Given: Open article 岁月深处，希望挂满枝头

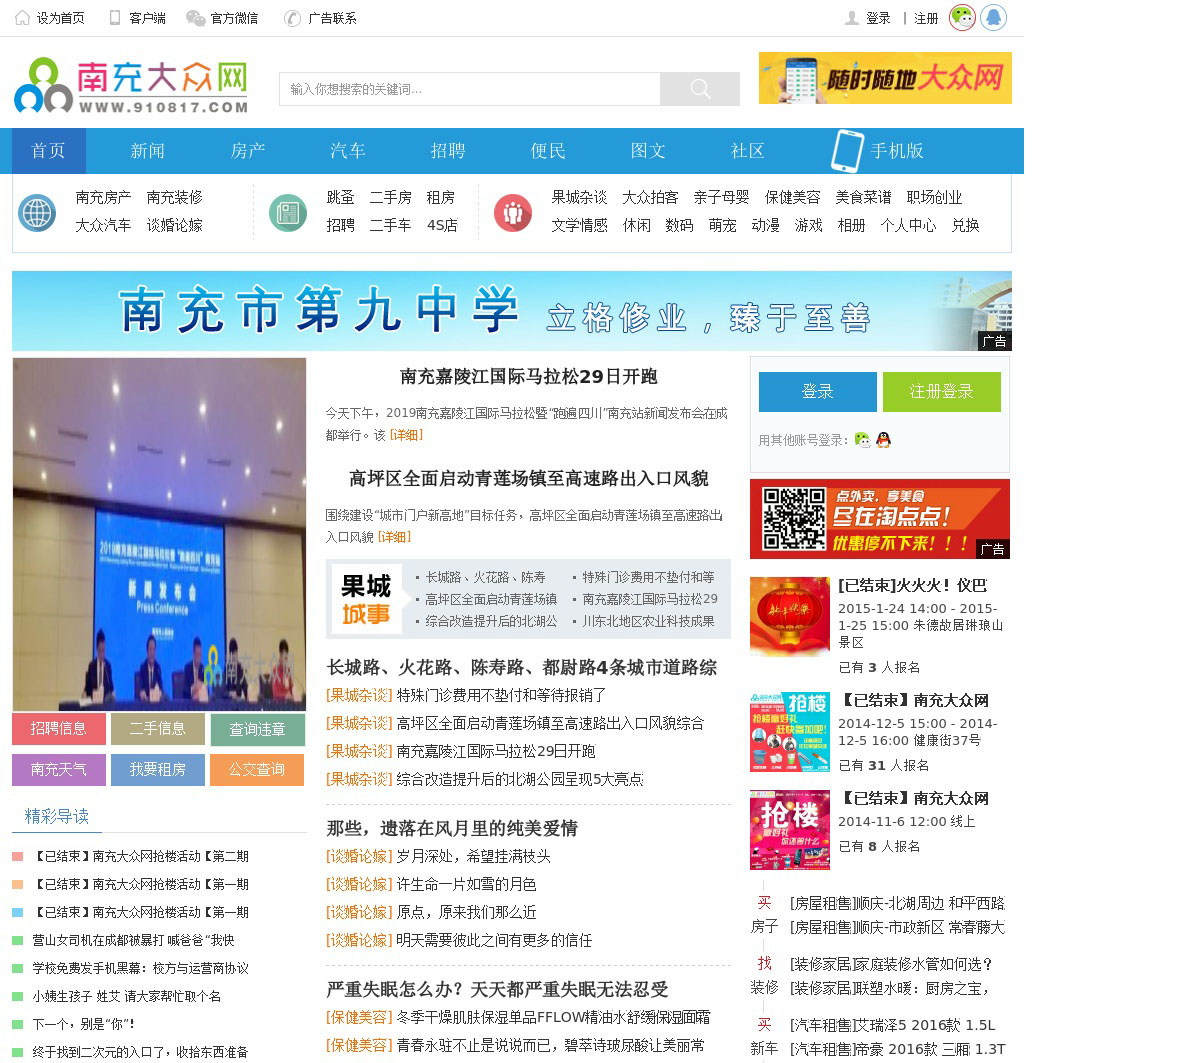Looking at the screenshot, I should [x=473, y=856].
